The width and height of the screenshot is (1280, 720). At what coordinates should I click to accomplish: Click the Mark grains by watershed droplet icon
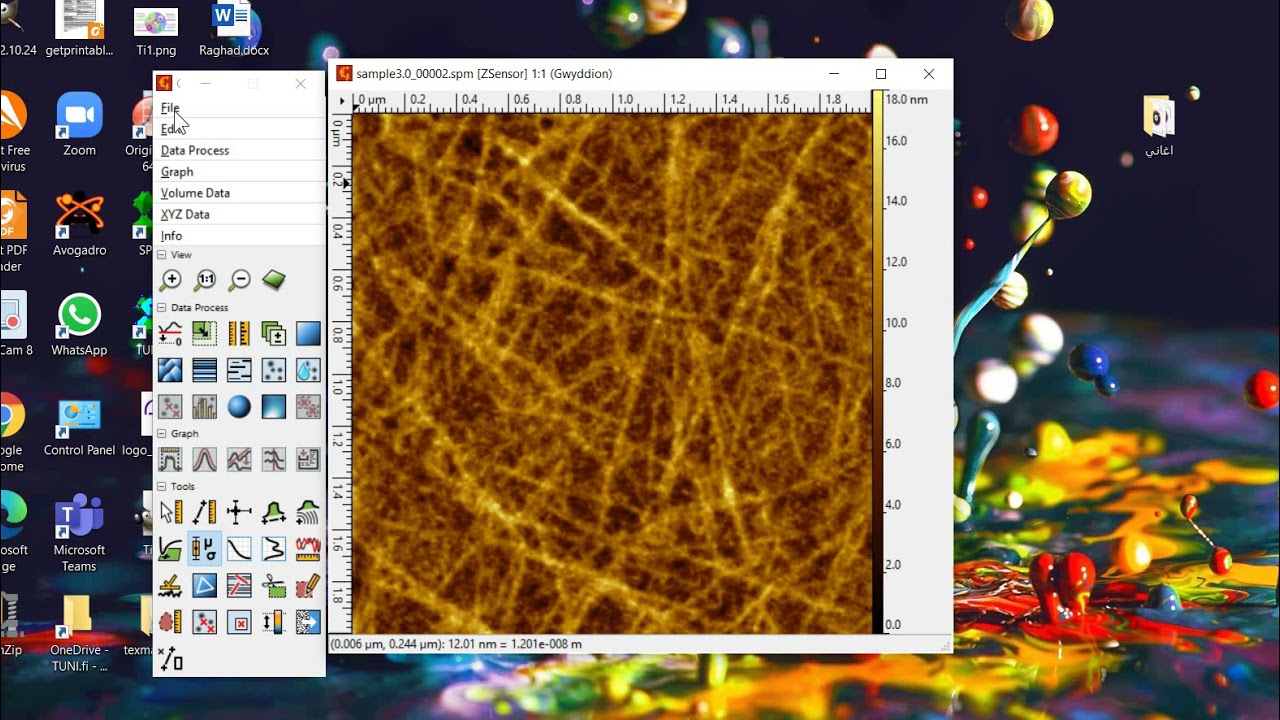[x=308, y=370]
